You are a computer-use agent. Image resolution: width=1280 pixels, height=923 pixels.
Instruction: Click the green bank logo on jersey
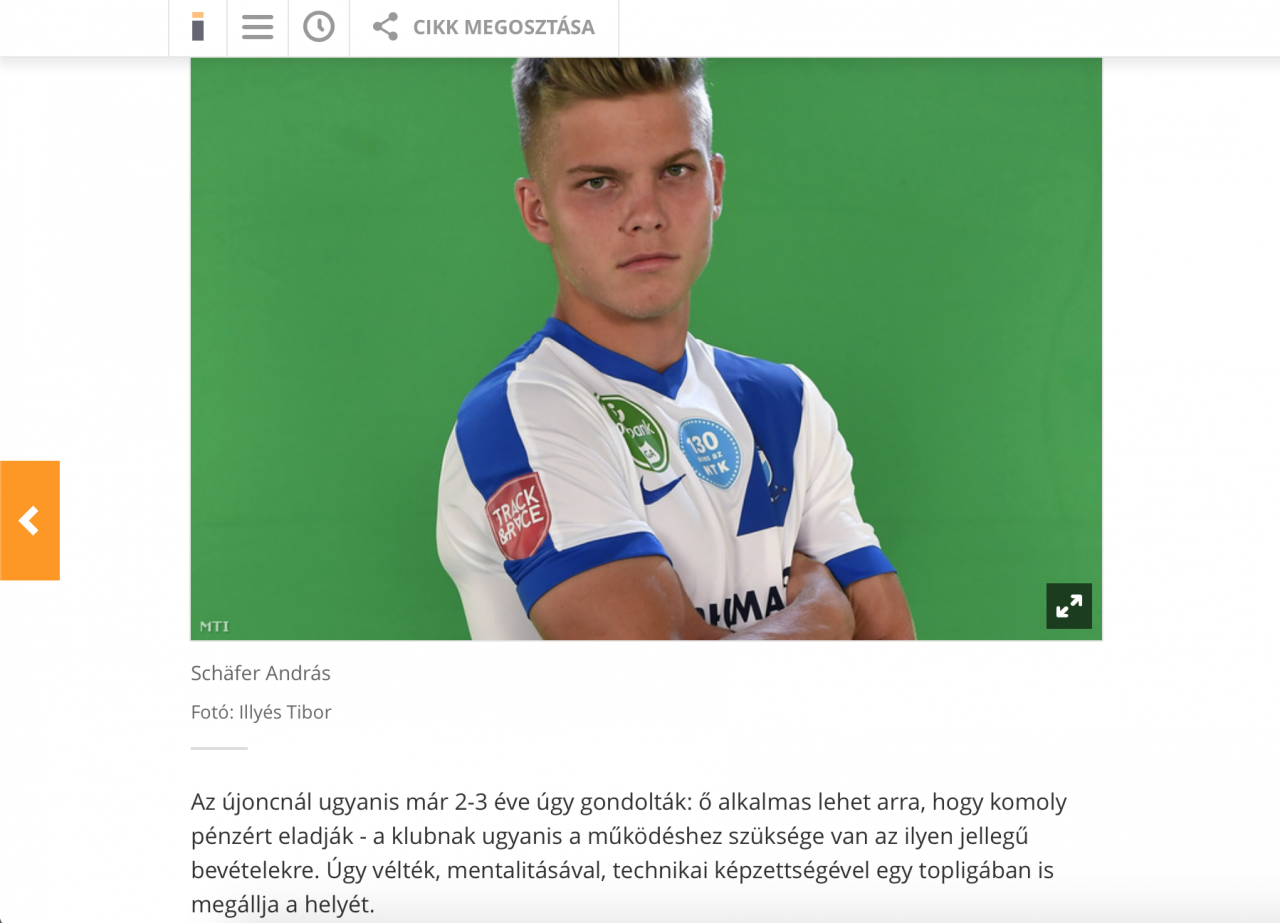pyautogui.click(x=635, y=433)
